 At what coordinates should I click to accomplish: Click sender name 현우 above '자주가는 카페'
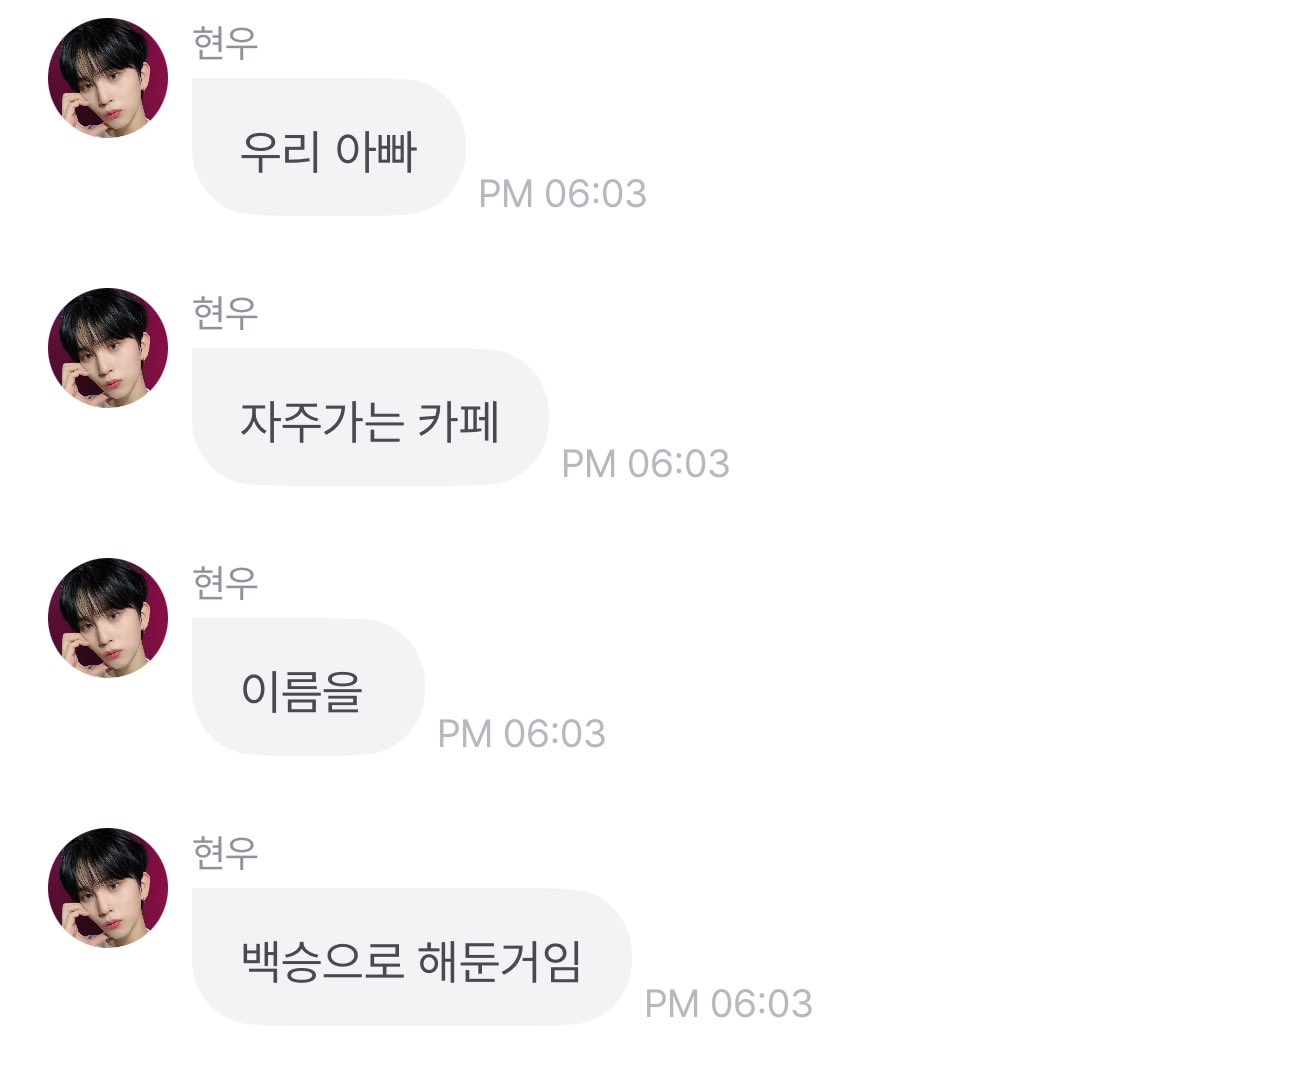225,313
